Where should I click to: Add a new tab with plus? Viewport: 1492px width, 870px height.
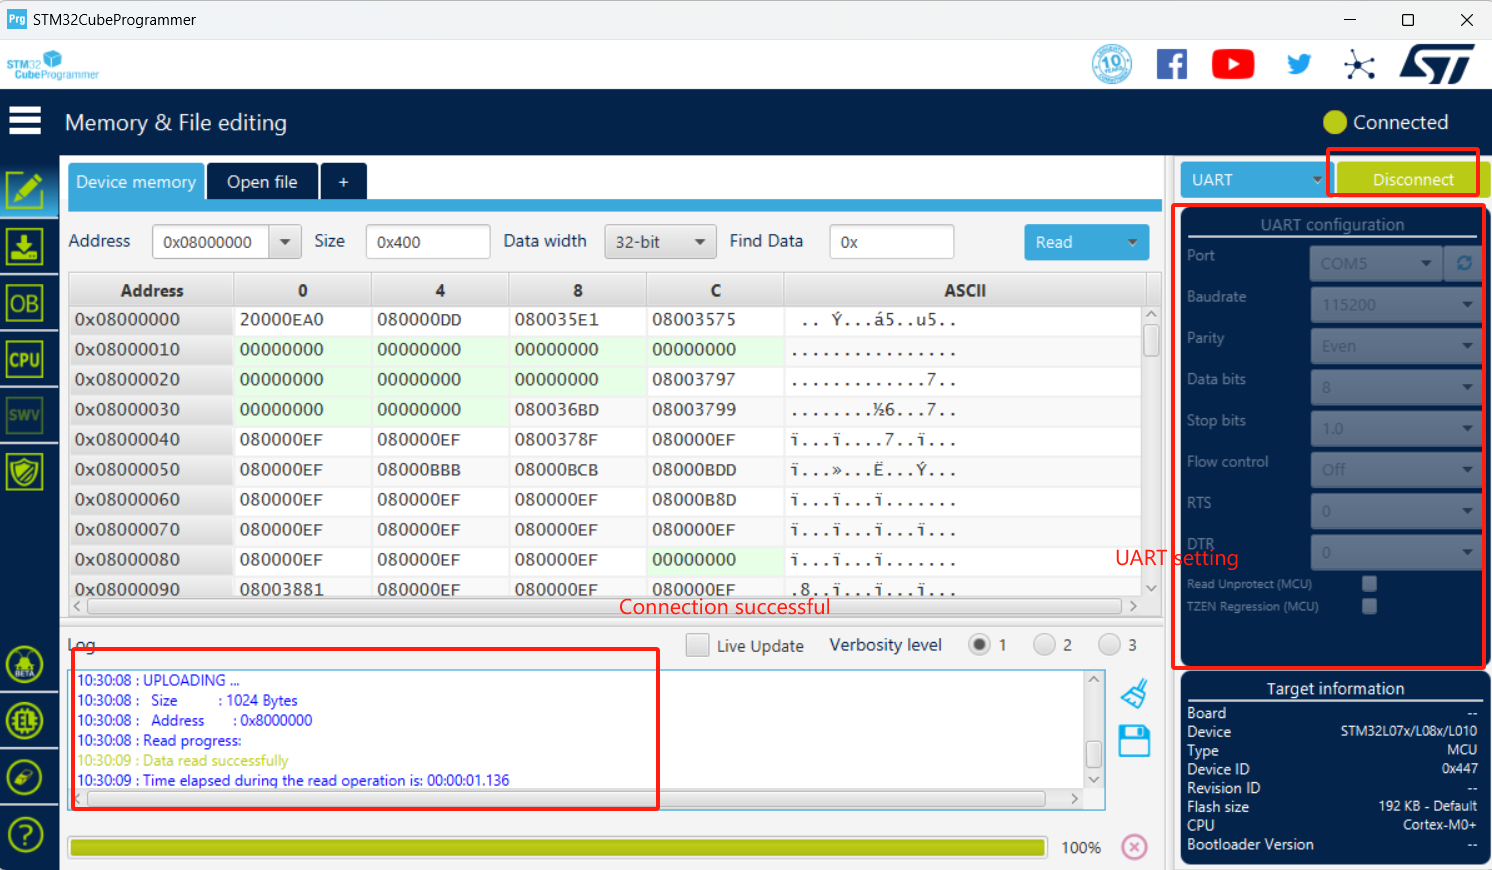343,182
